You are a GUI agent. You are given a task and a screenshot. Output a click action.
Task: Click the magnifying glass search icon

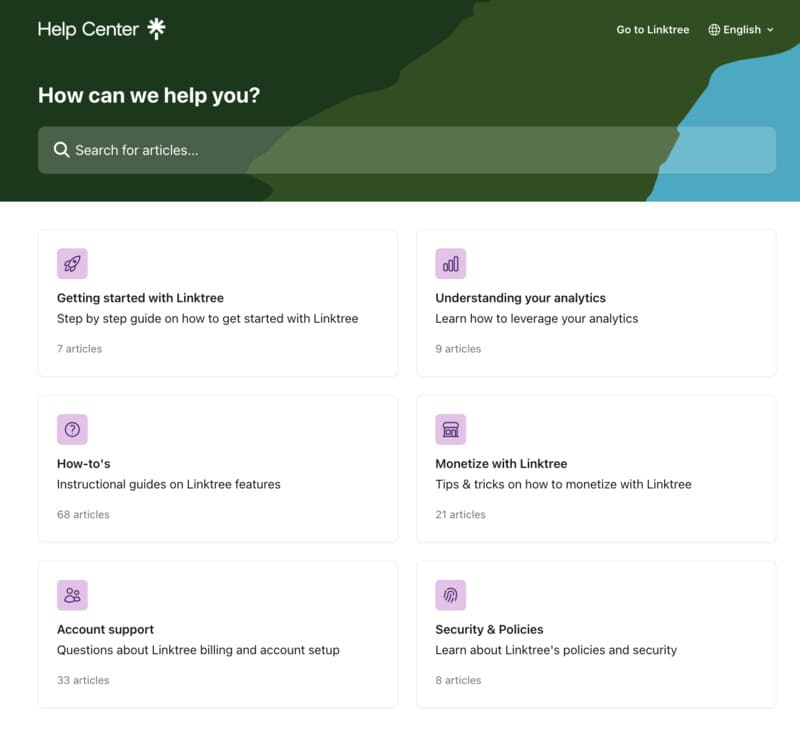click(x=61, y=150)
